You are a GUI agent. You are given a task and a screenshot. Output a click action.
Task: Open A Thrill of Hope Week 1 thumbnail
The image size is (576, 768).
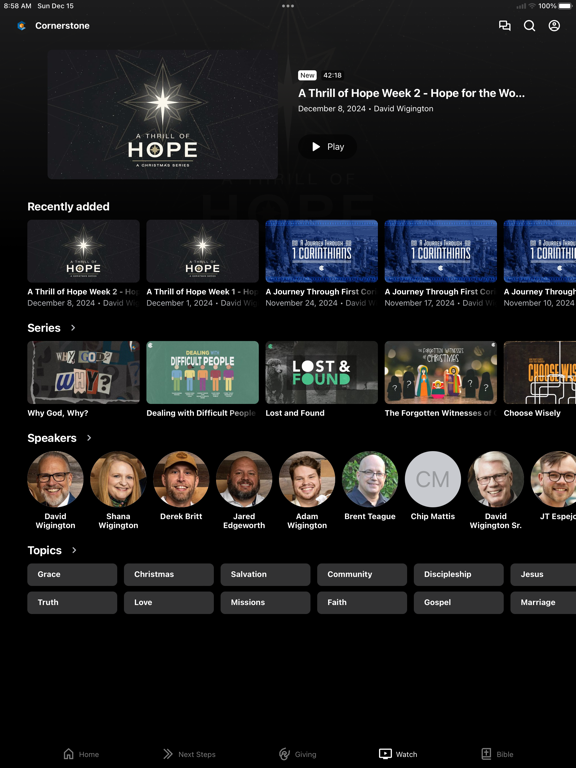click(x=202, y=251)
